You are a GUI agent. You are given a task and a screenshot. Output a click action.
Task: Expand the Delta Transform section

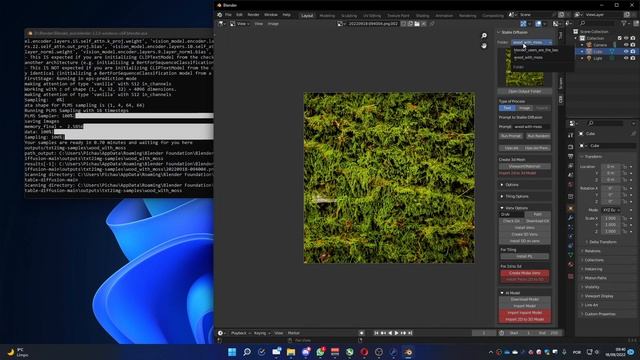click(x=602, y=242)
